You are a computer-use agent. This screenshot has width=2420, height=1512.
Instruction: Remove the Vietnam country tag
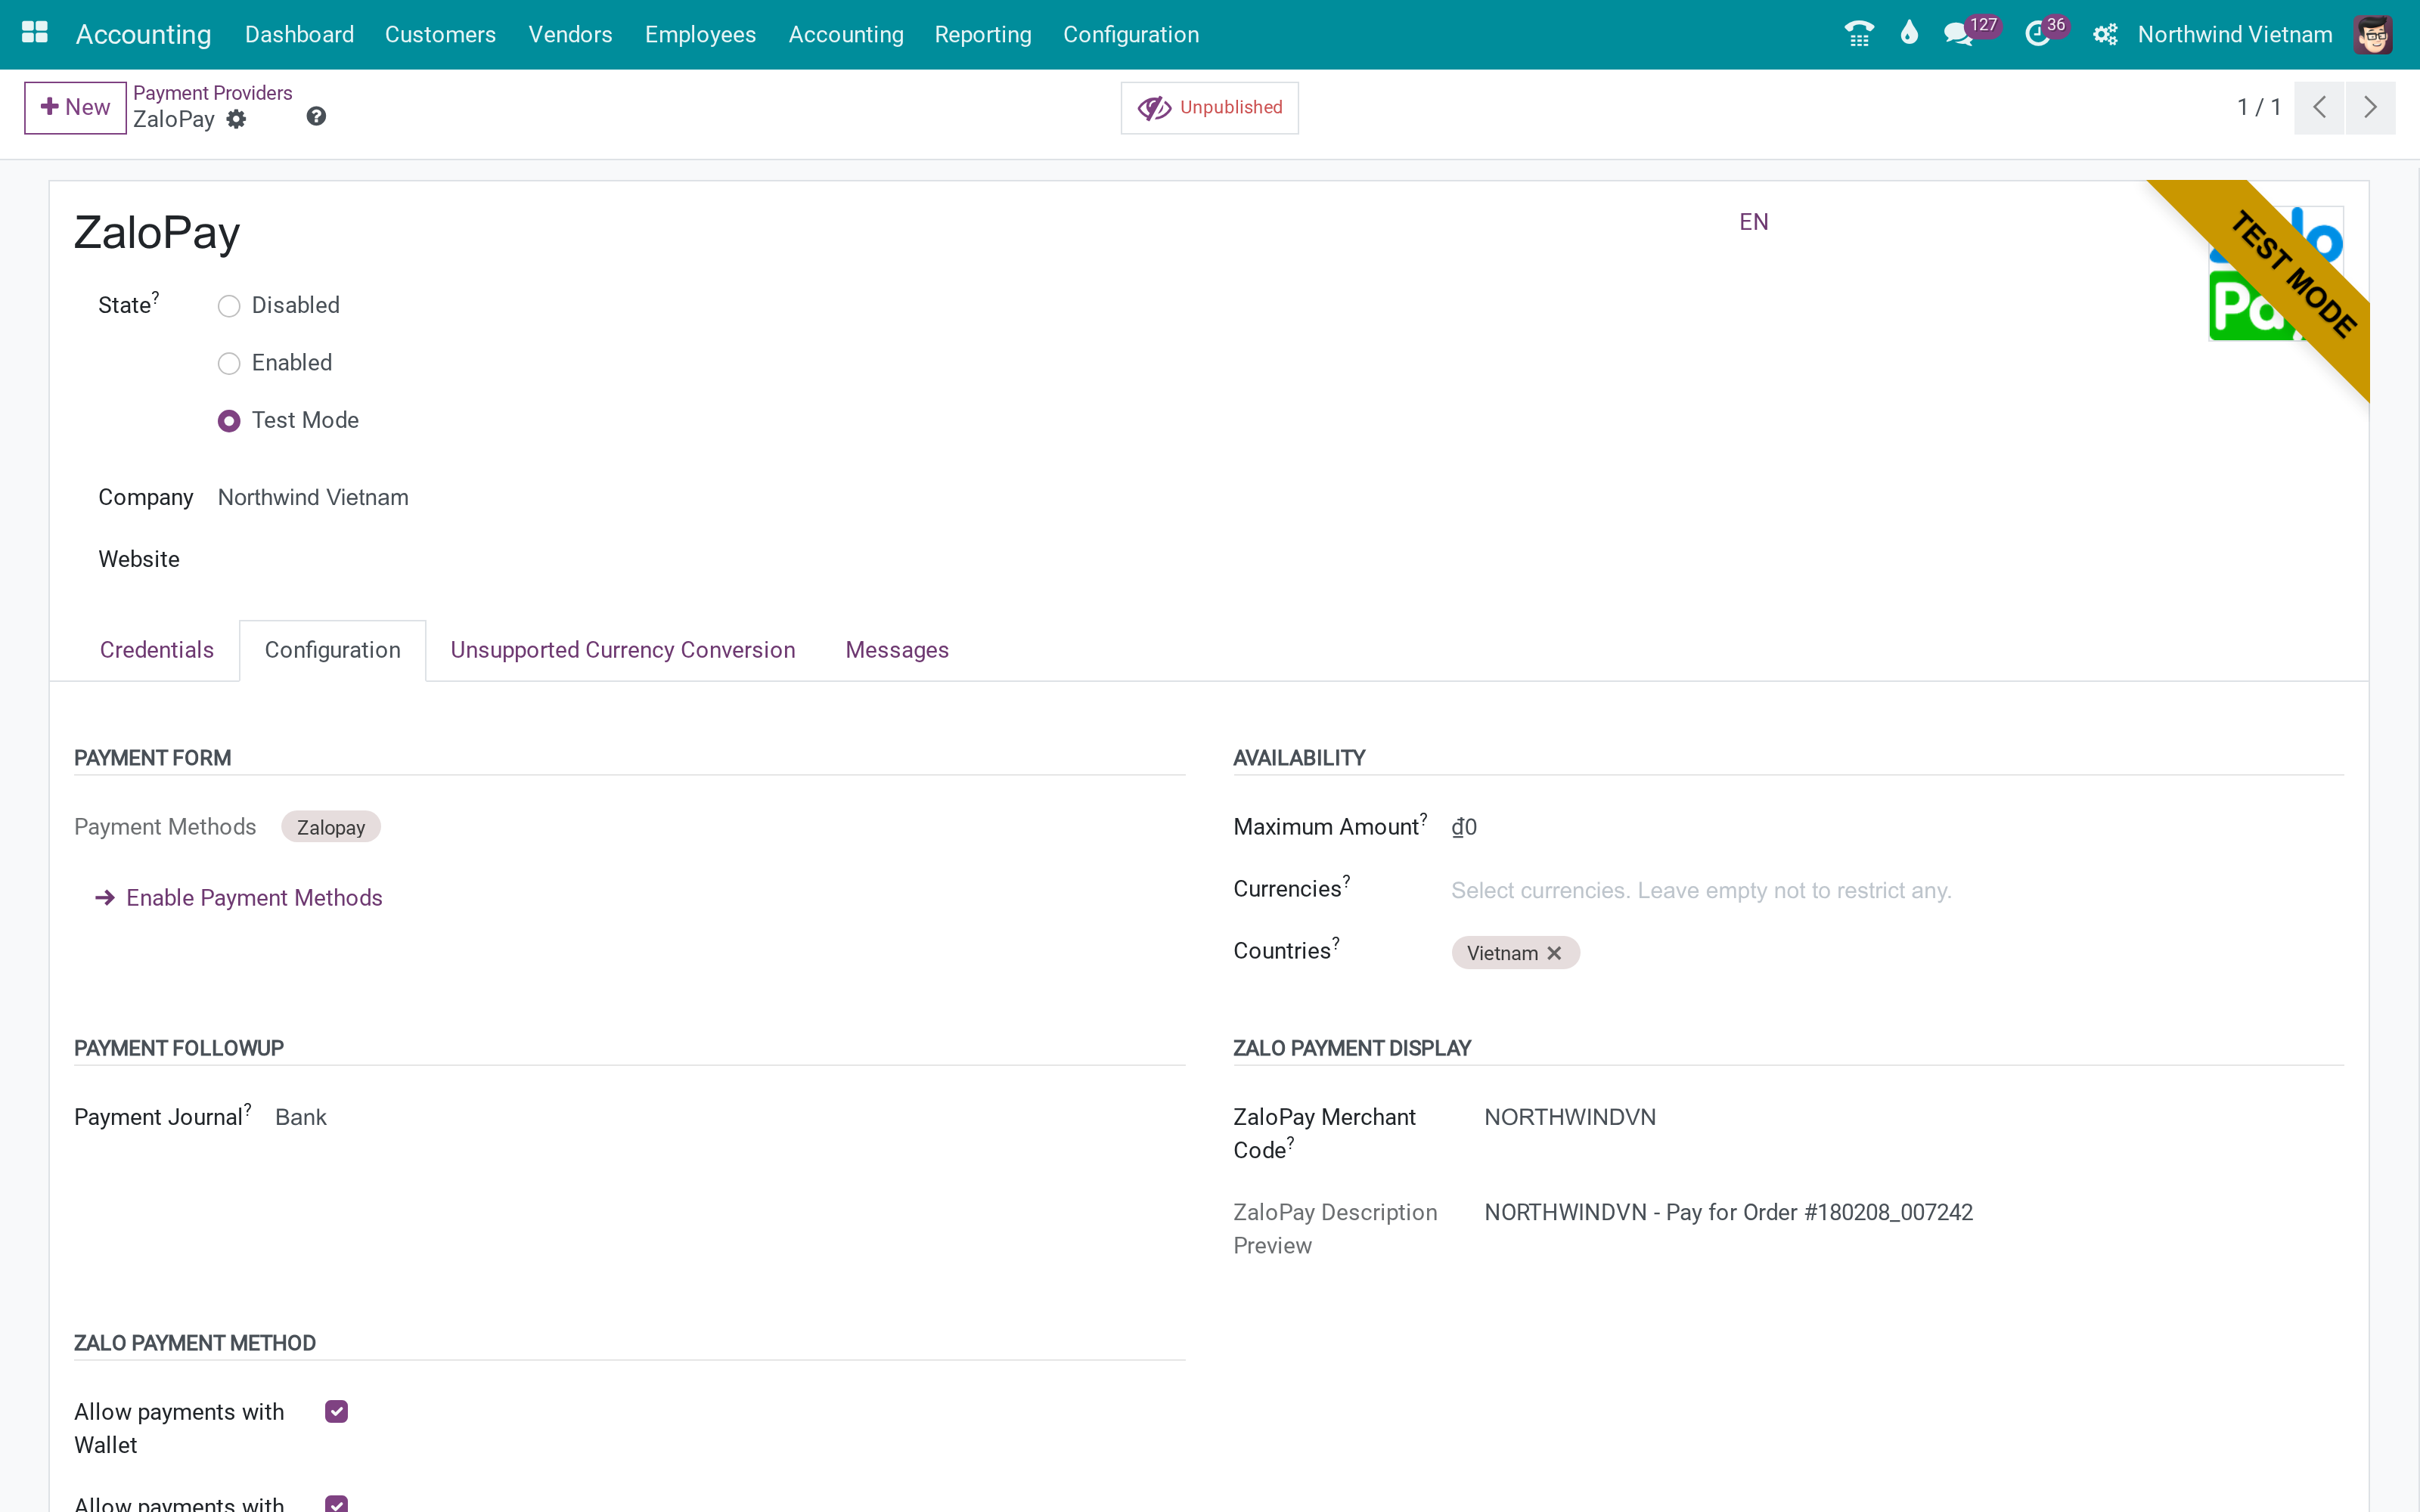(x=1554, y=953)
